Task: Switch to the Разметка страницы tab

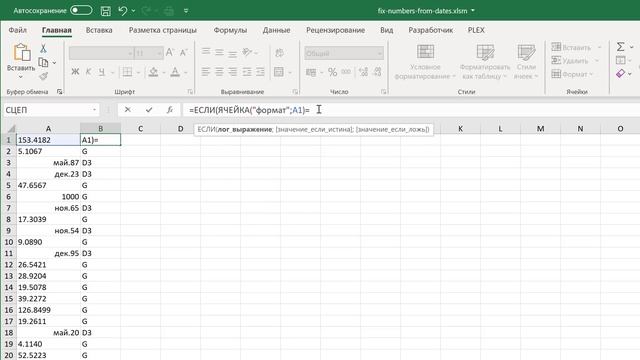Action: 162,30
